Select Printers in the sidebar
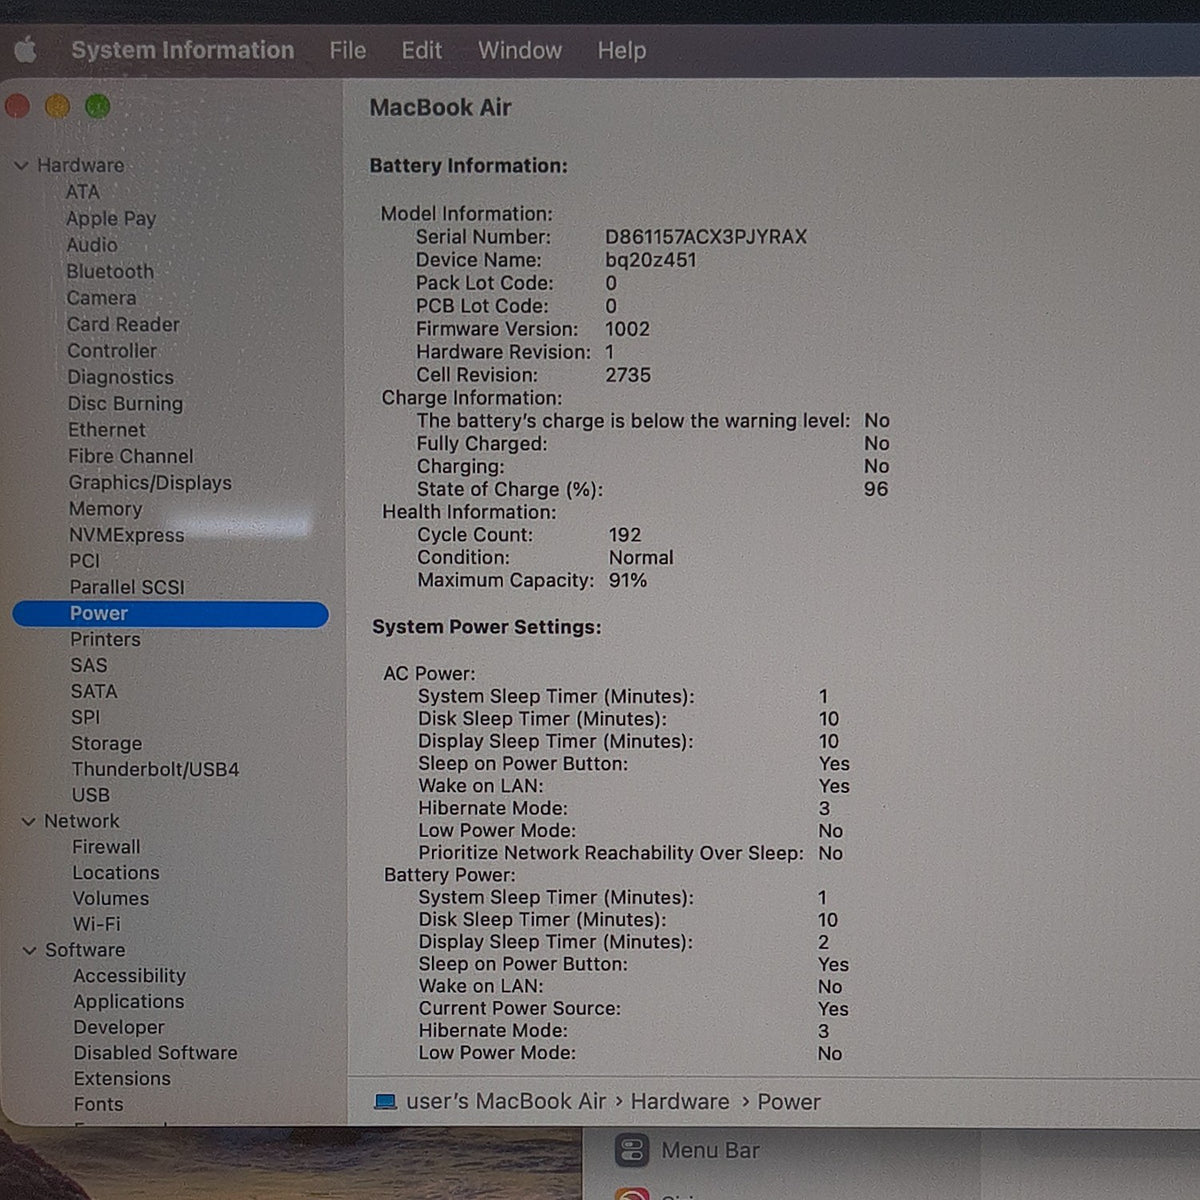 click(x=105, y=639)
